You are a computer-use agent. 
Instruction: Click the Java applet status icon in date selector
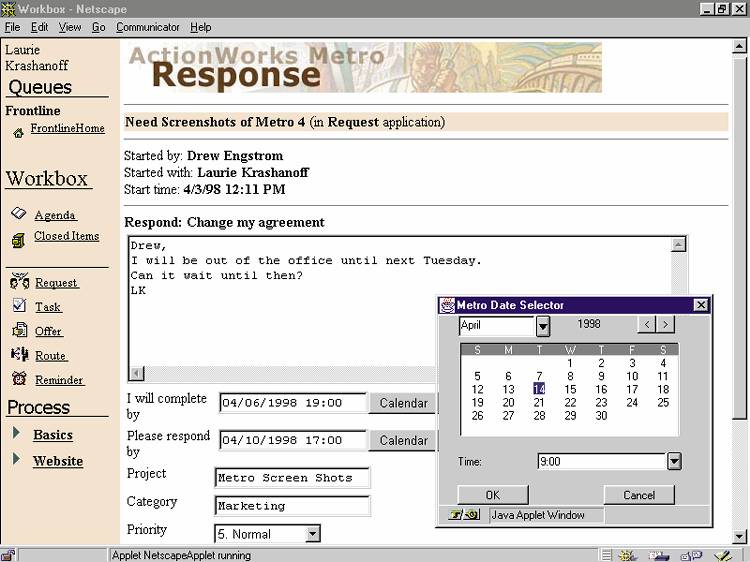464,515
